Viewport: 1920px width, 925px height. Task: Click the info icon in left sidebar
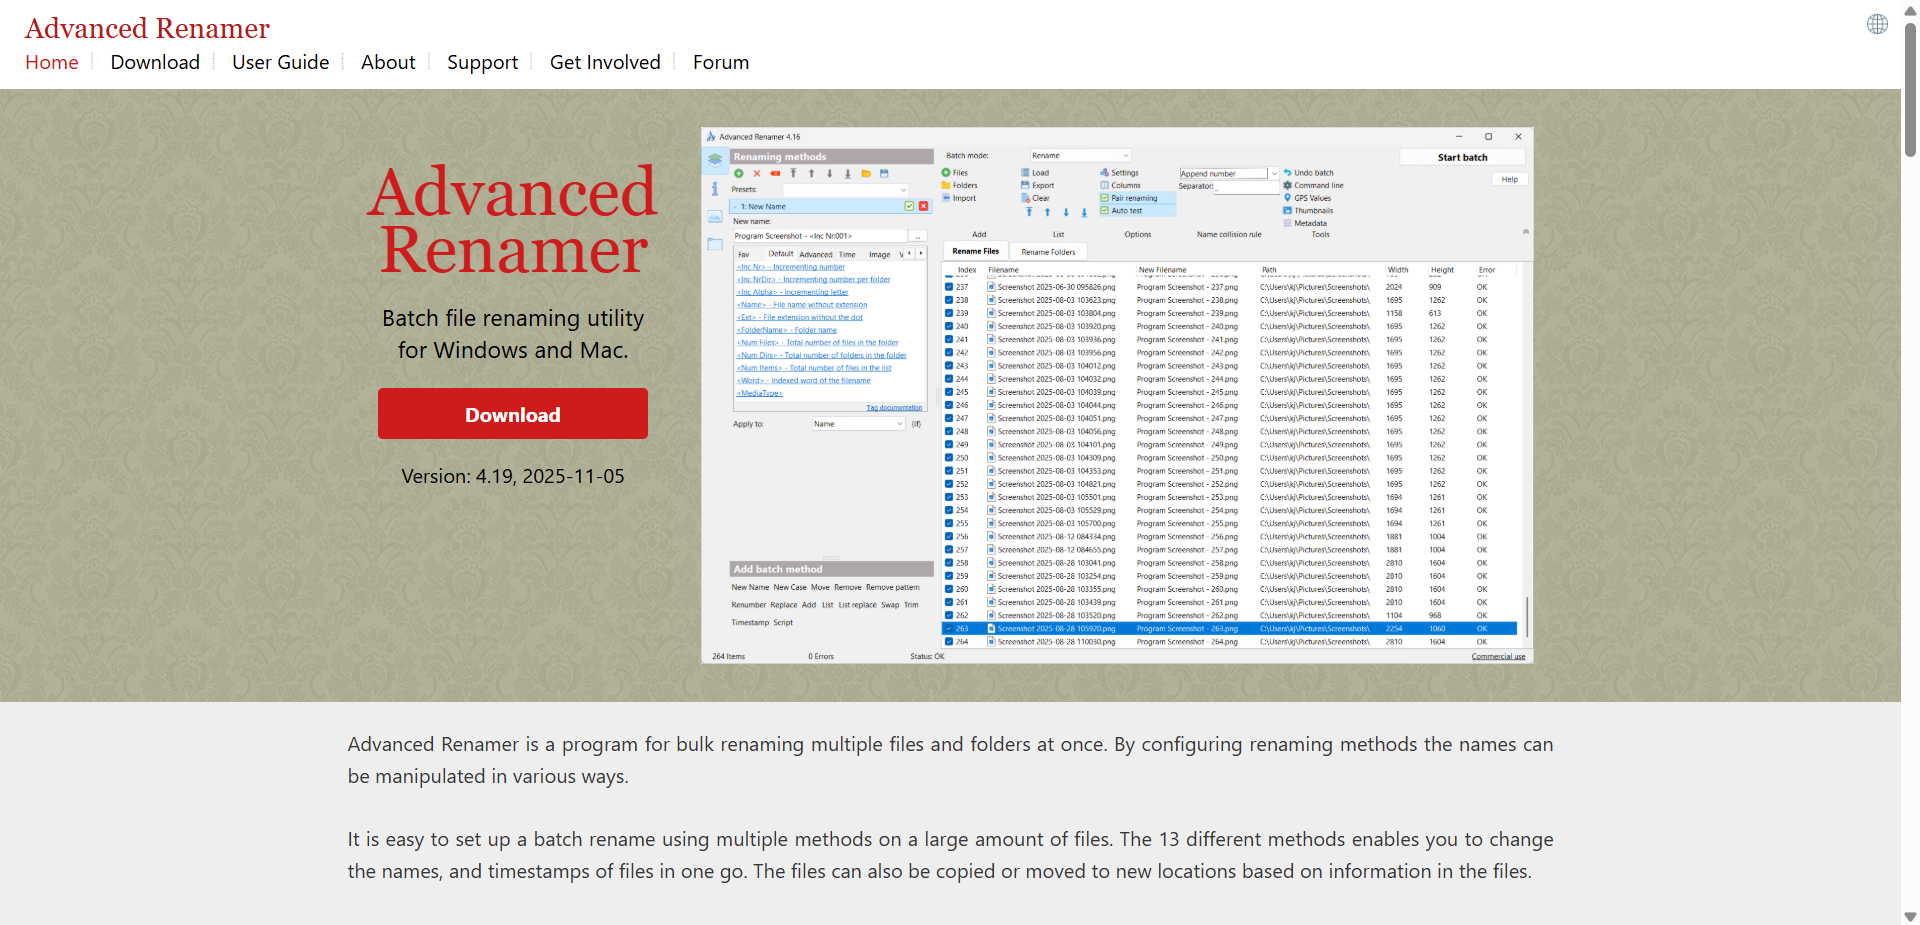pos(715,188)
